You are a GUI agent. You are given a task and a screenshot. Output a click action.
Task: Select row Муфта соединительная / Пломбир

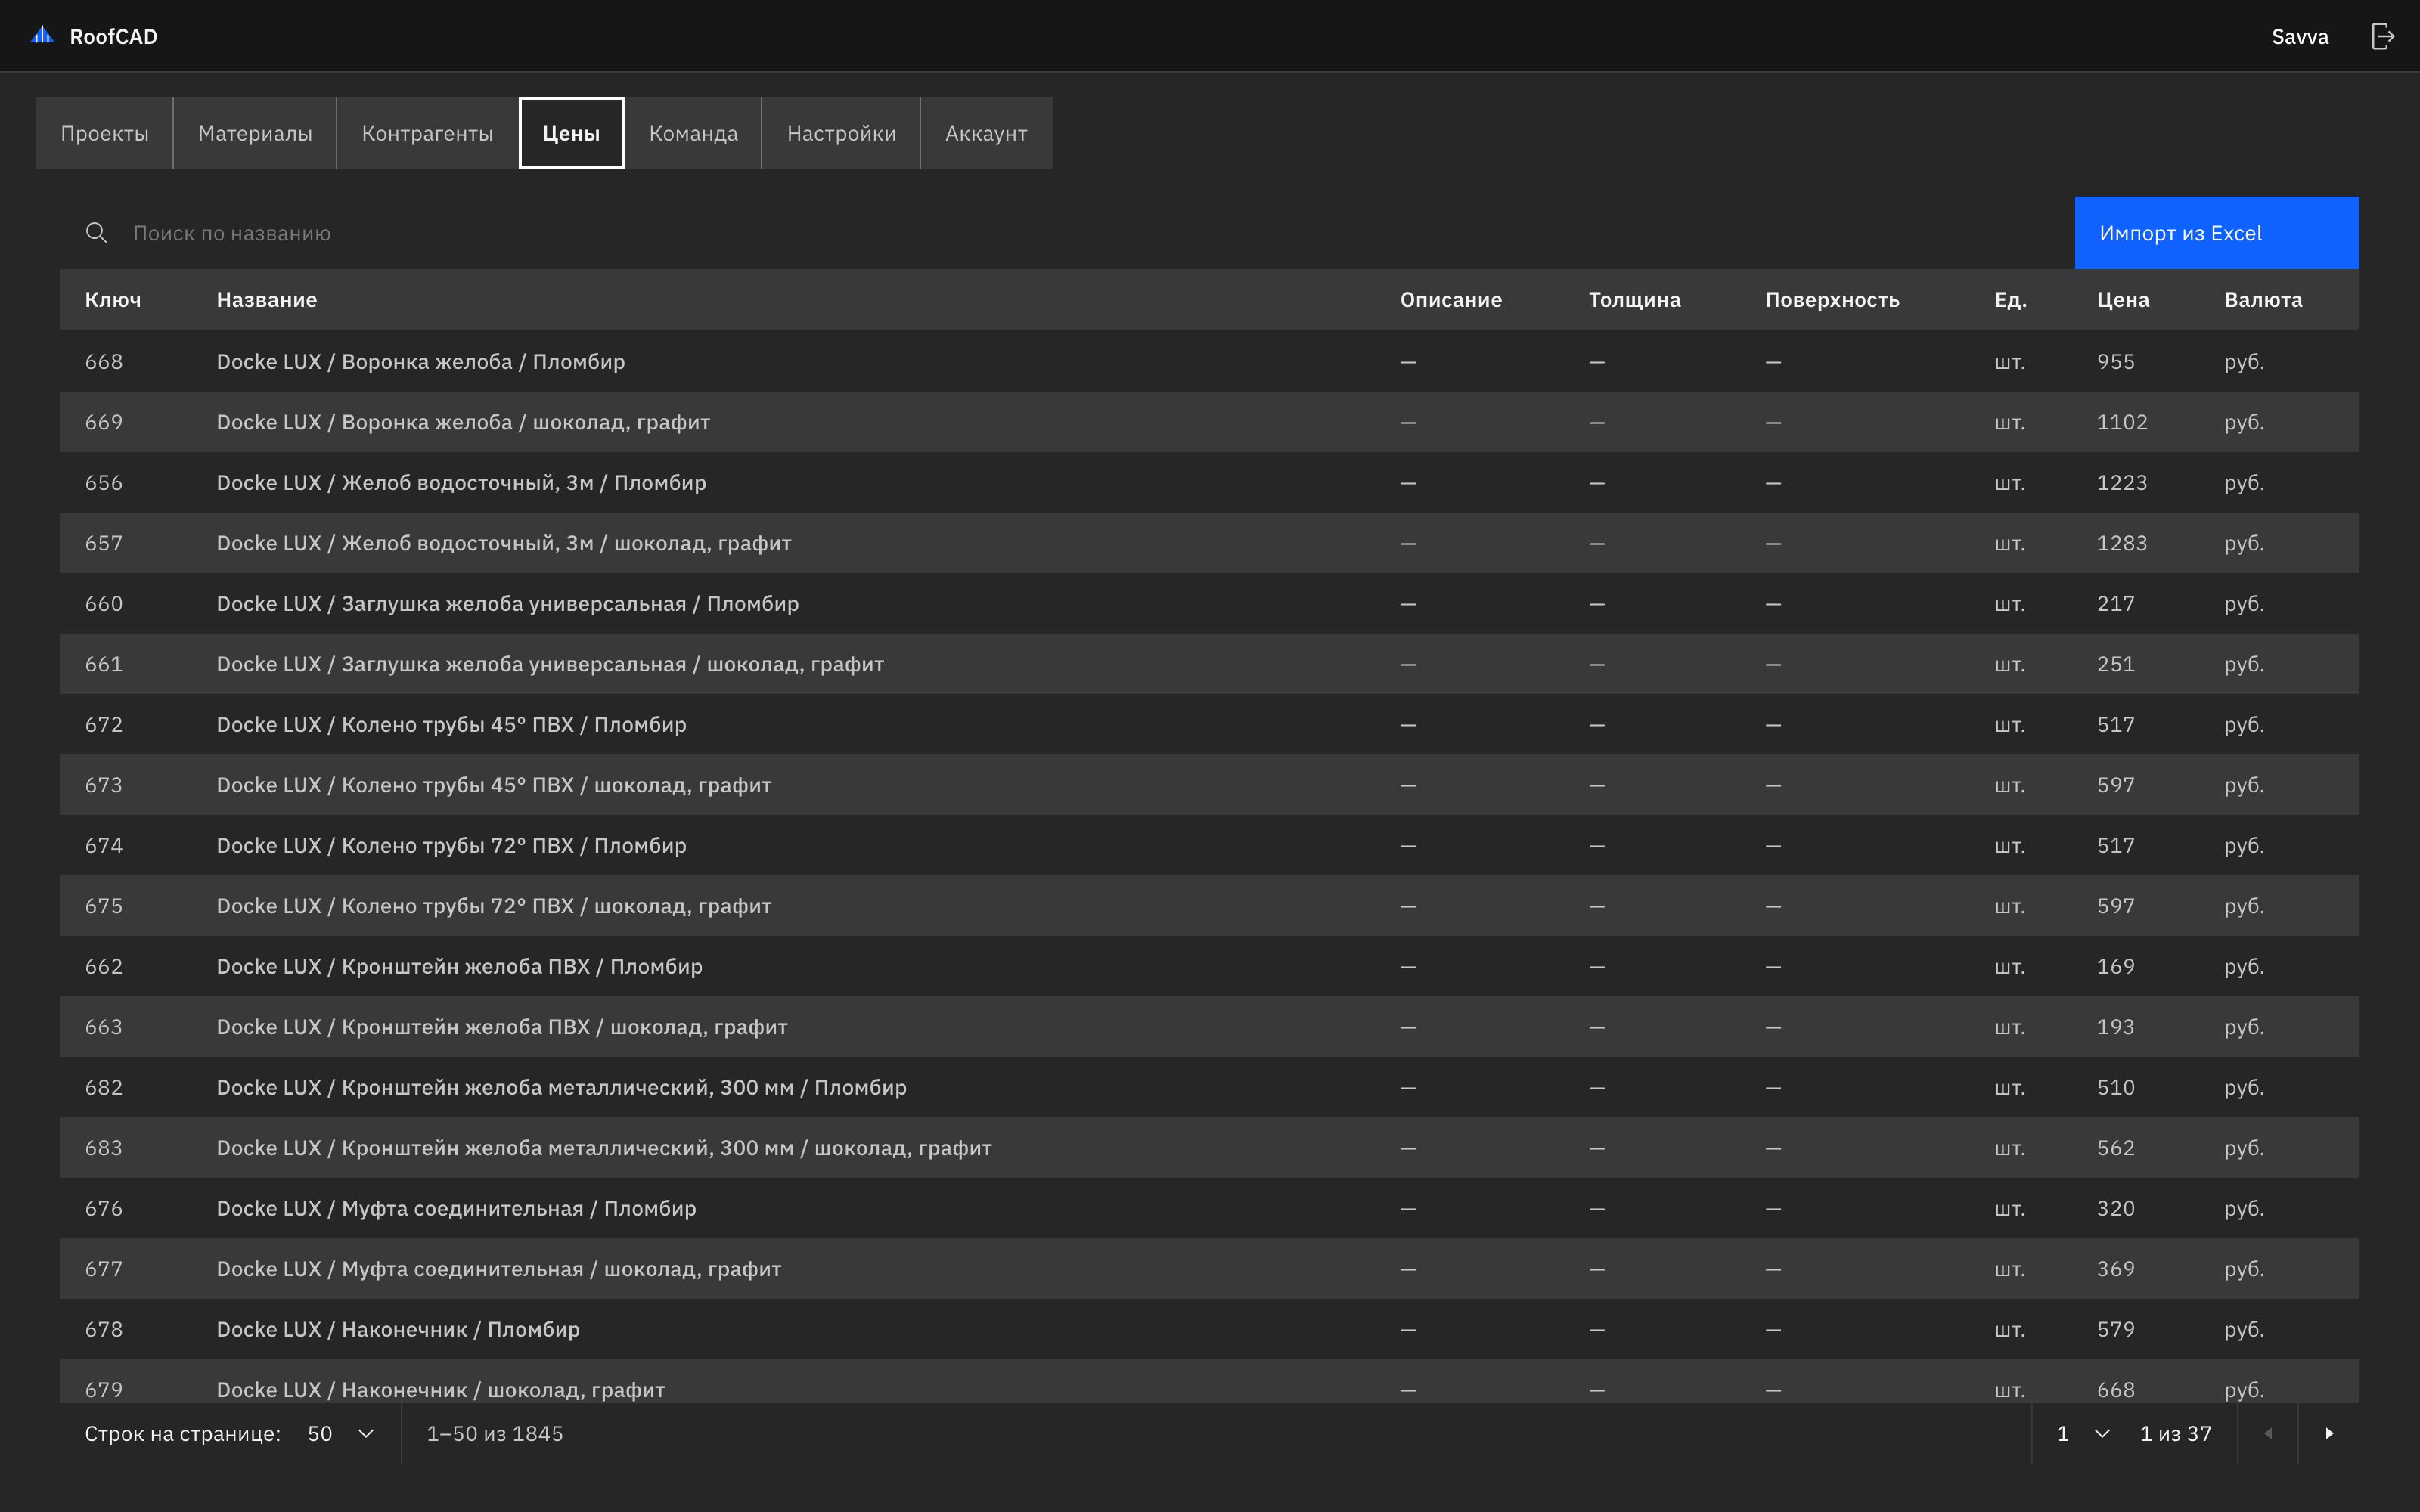[x=1210, y=1208]
